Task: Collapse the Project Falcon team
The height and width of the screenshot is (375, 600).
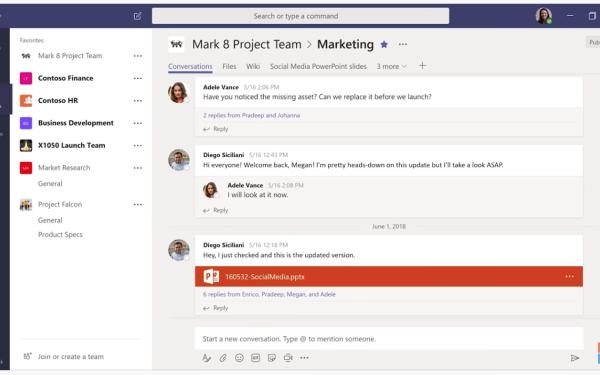Action: 60,204
